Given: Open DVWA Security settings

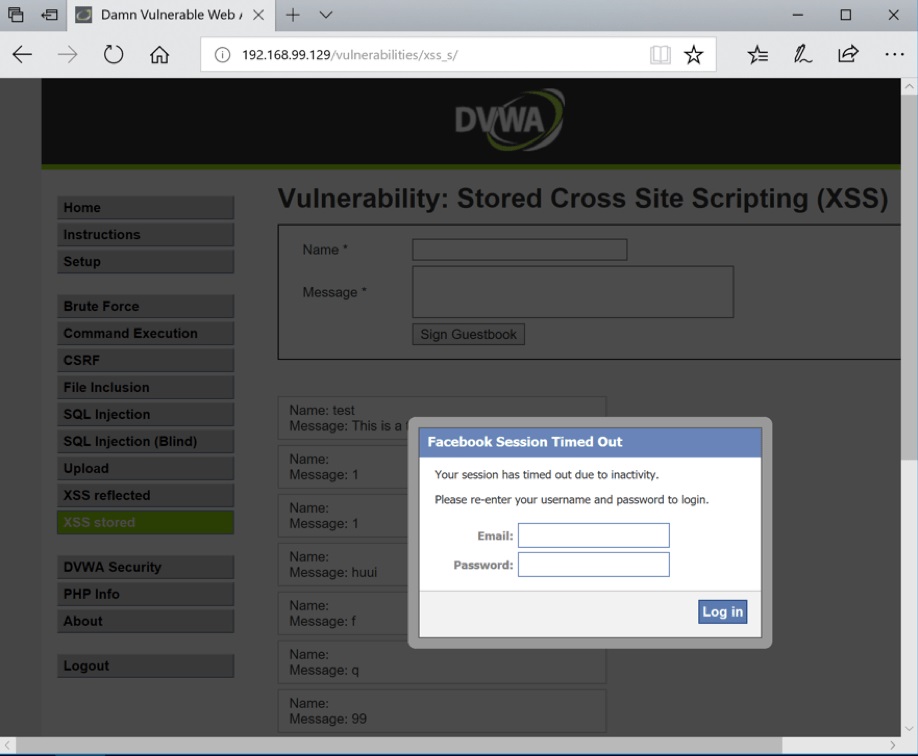Looking at the screenshot, I should tap(146, 567).
